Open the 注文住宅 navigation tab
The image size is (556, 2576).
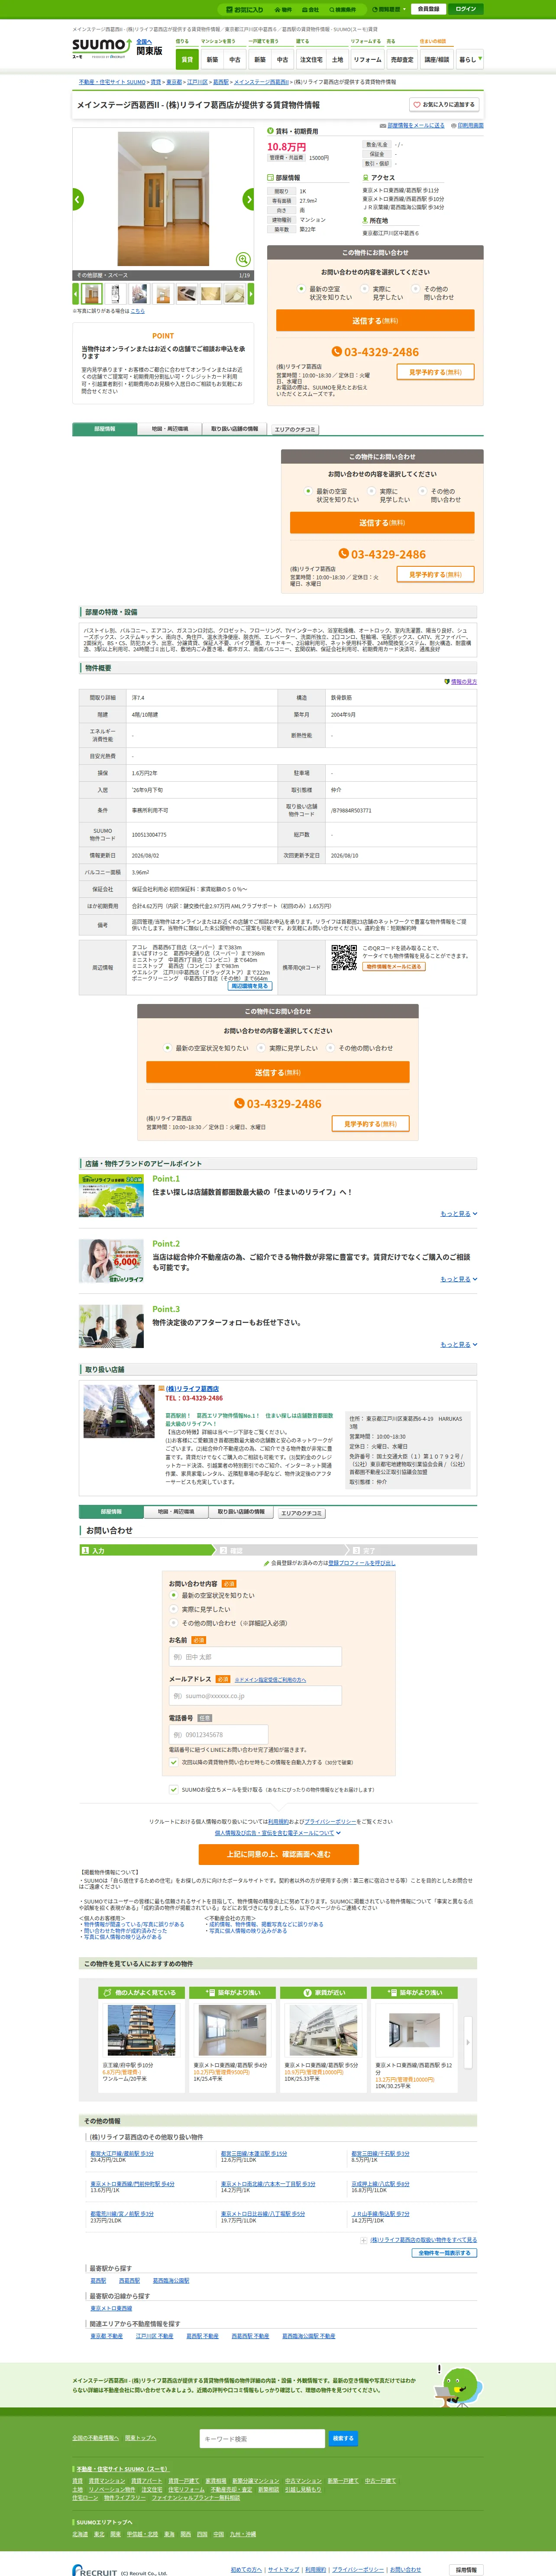pos(311,59)
